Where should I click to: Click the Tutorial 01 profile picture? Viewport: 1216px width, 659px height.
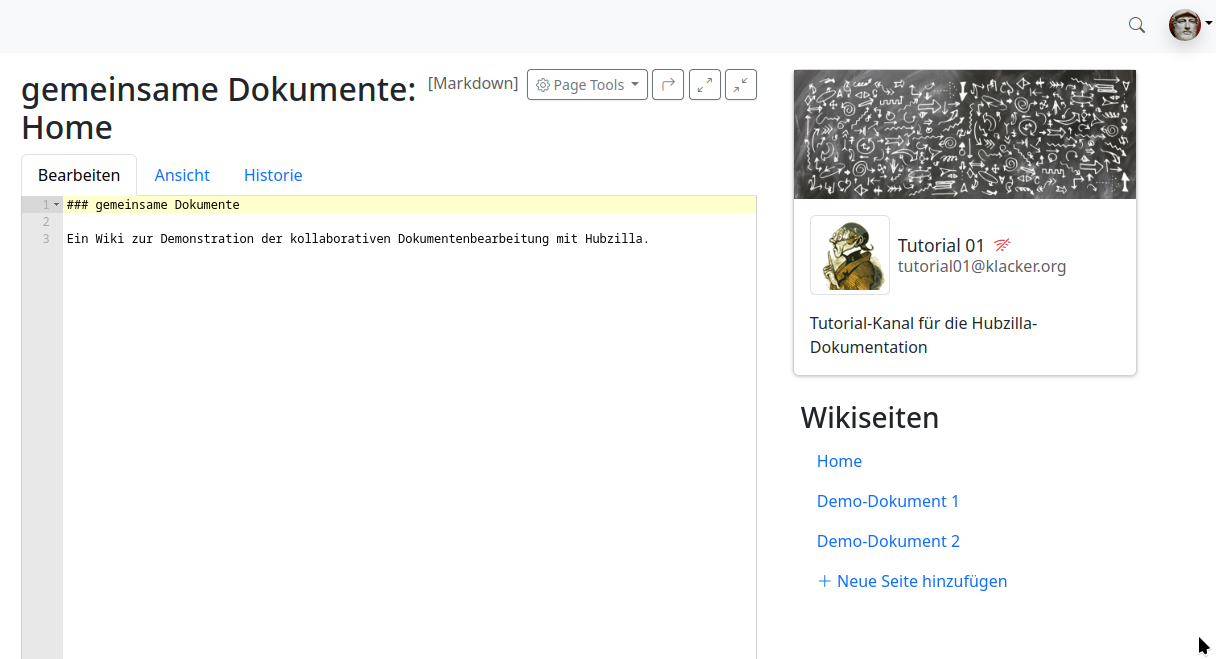pos(850,255)
